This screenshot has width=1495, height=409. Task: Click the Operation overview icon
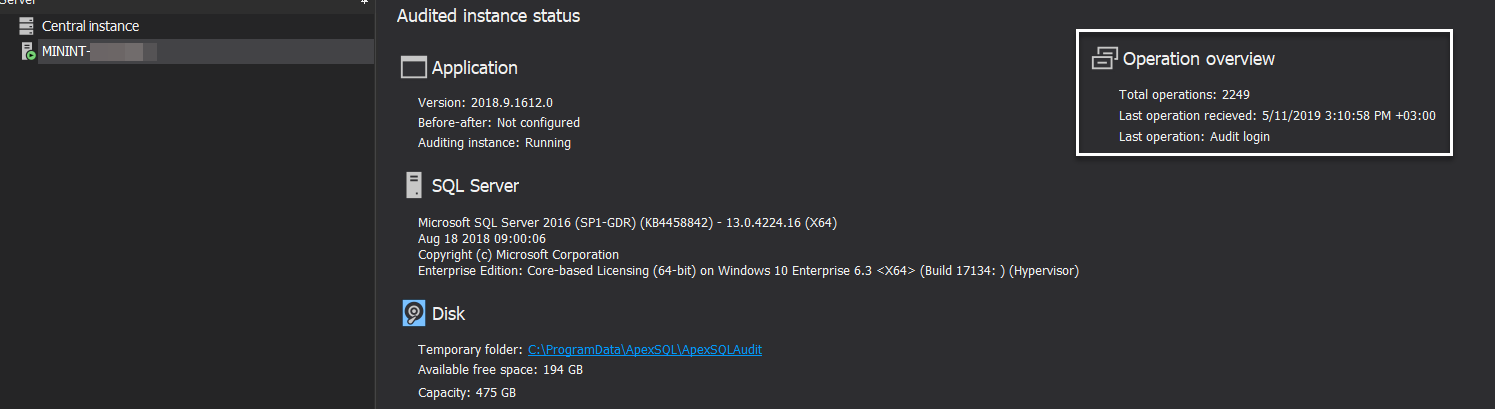(x=1104, y=59)
